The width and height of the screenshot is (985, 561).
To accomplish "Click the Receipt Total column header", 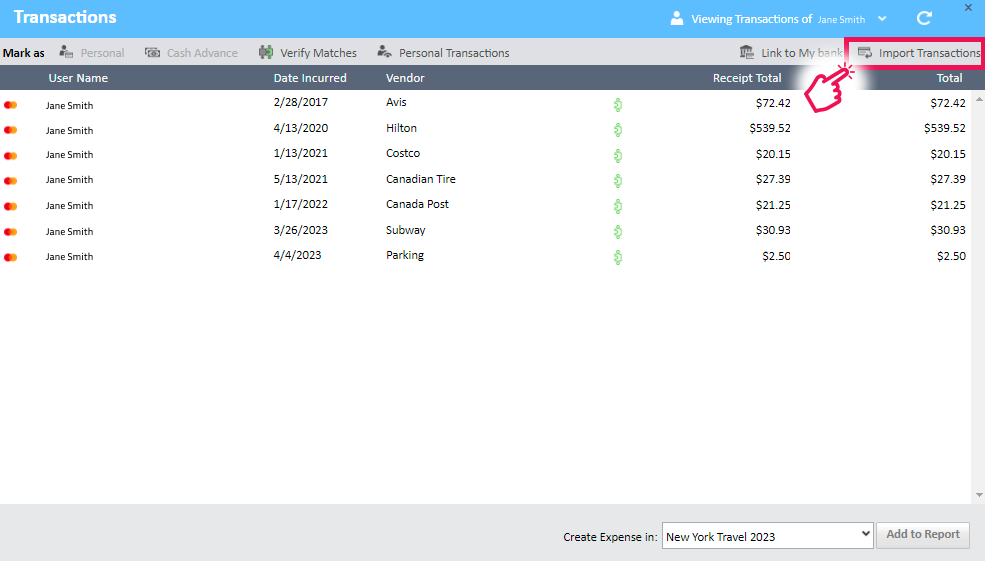I will pos(747,78).
